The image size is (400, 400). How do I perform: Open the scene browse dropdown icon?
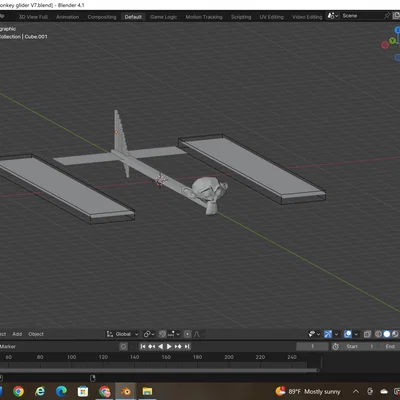(x=333, y=16)
